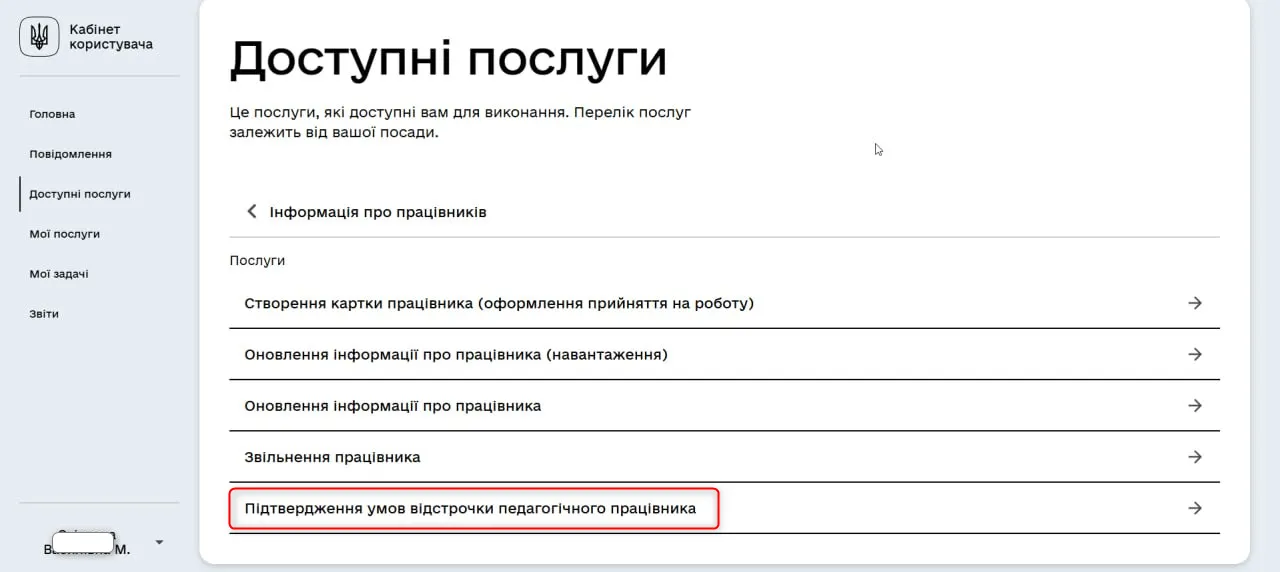Open Головна in the sidebar

coord(52,114)
